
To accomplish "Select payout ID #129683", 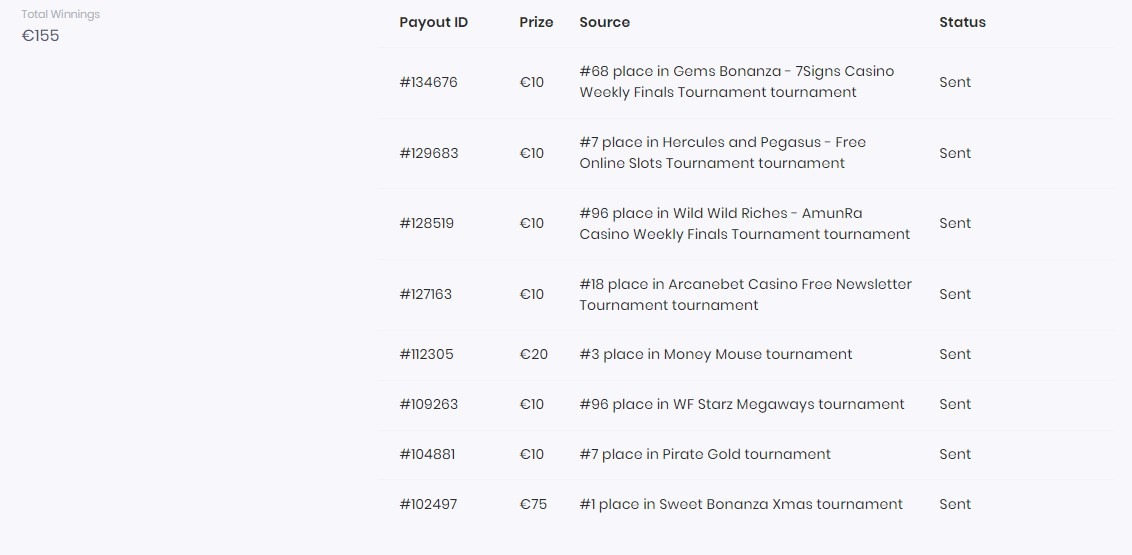I will tap(428, 153).
